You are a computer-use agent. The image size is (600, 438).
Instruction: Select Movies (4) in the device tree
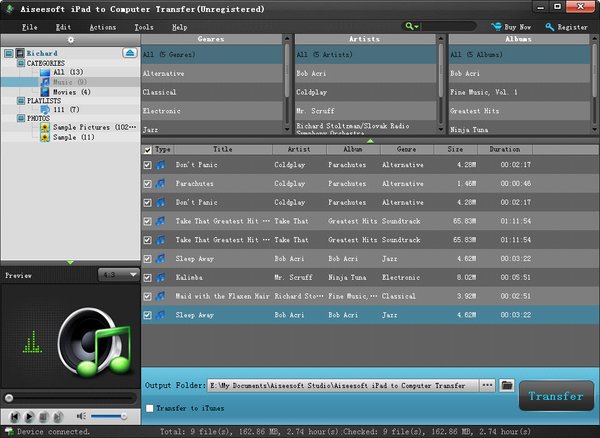coord(70,92)
